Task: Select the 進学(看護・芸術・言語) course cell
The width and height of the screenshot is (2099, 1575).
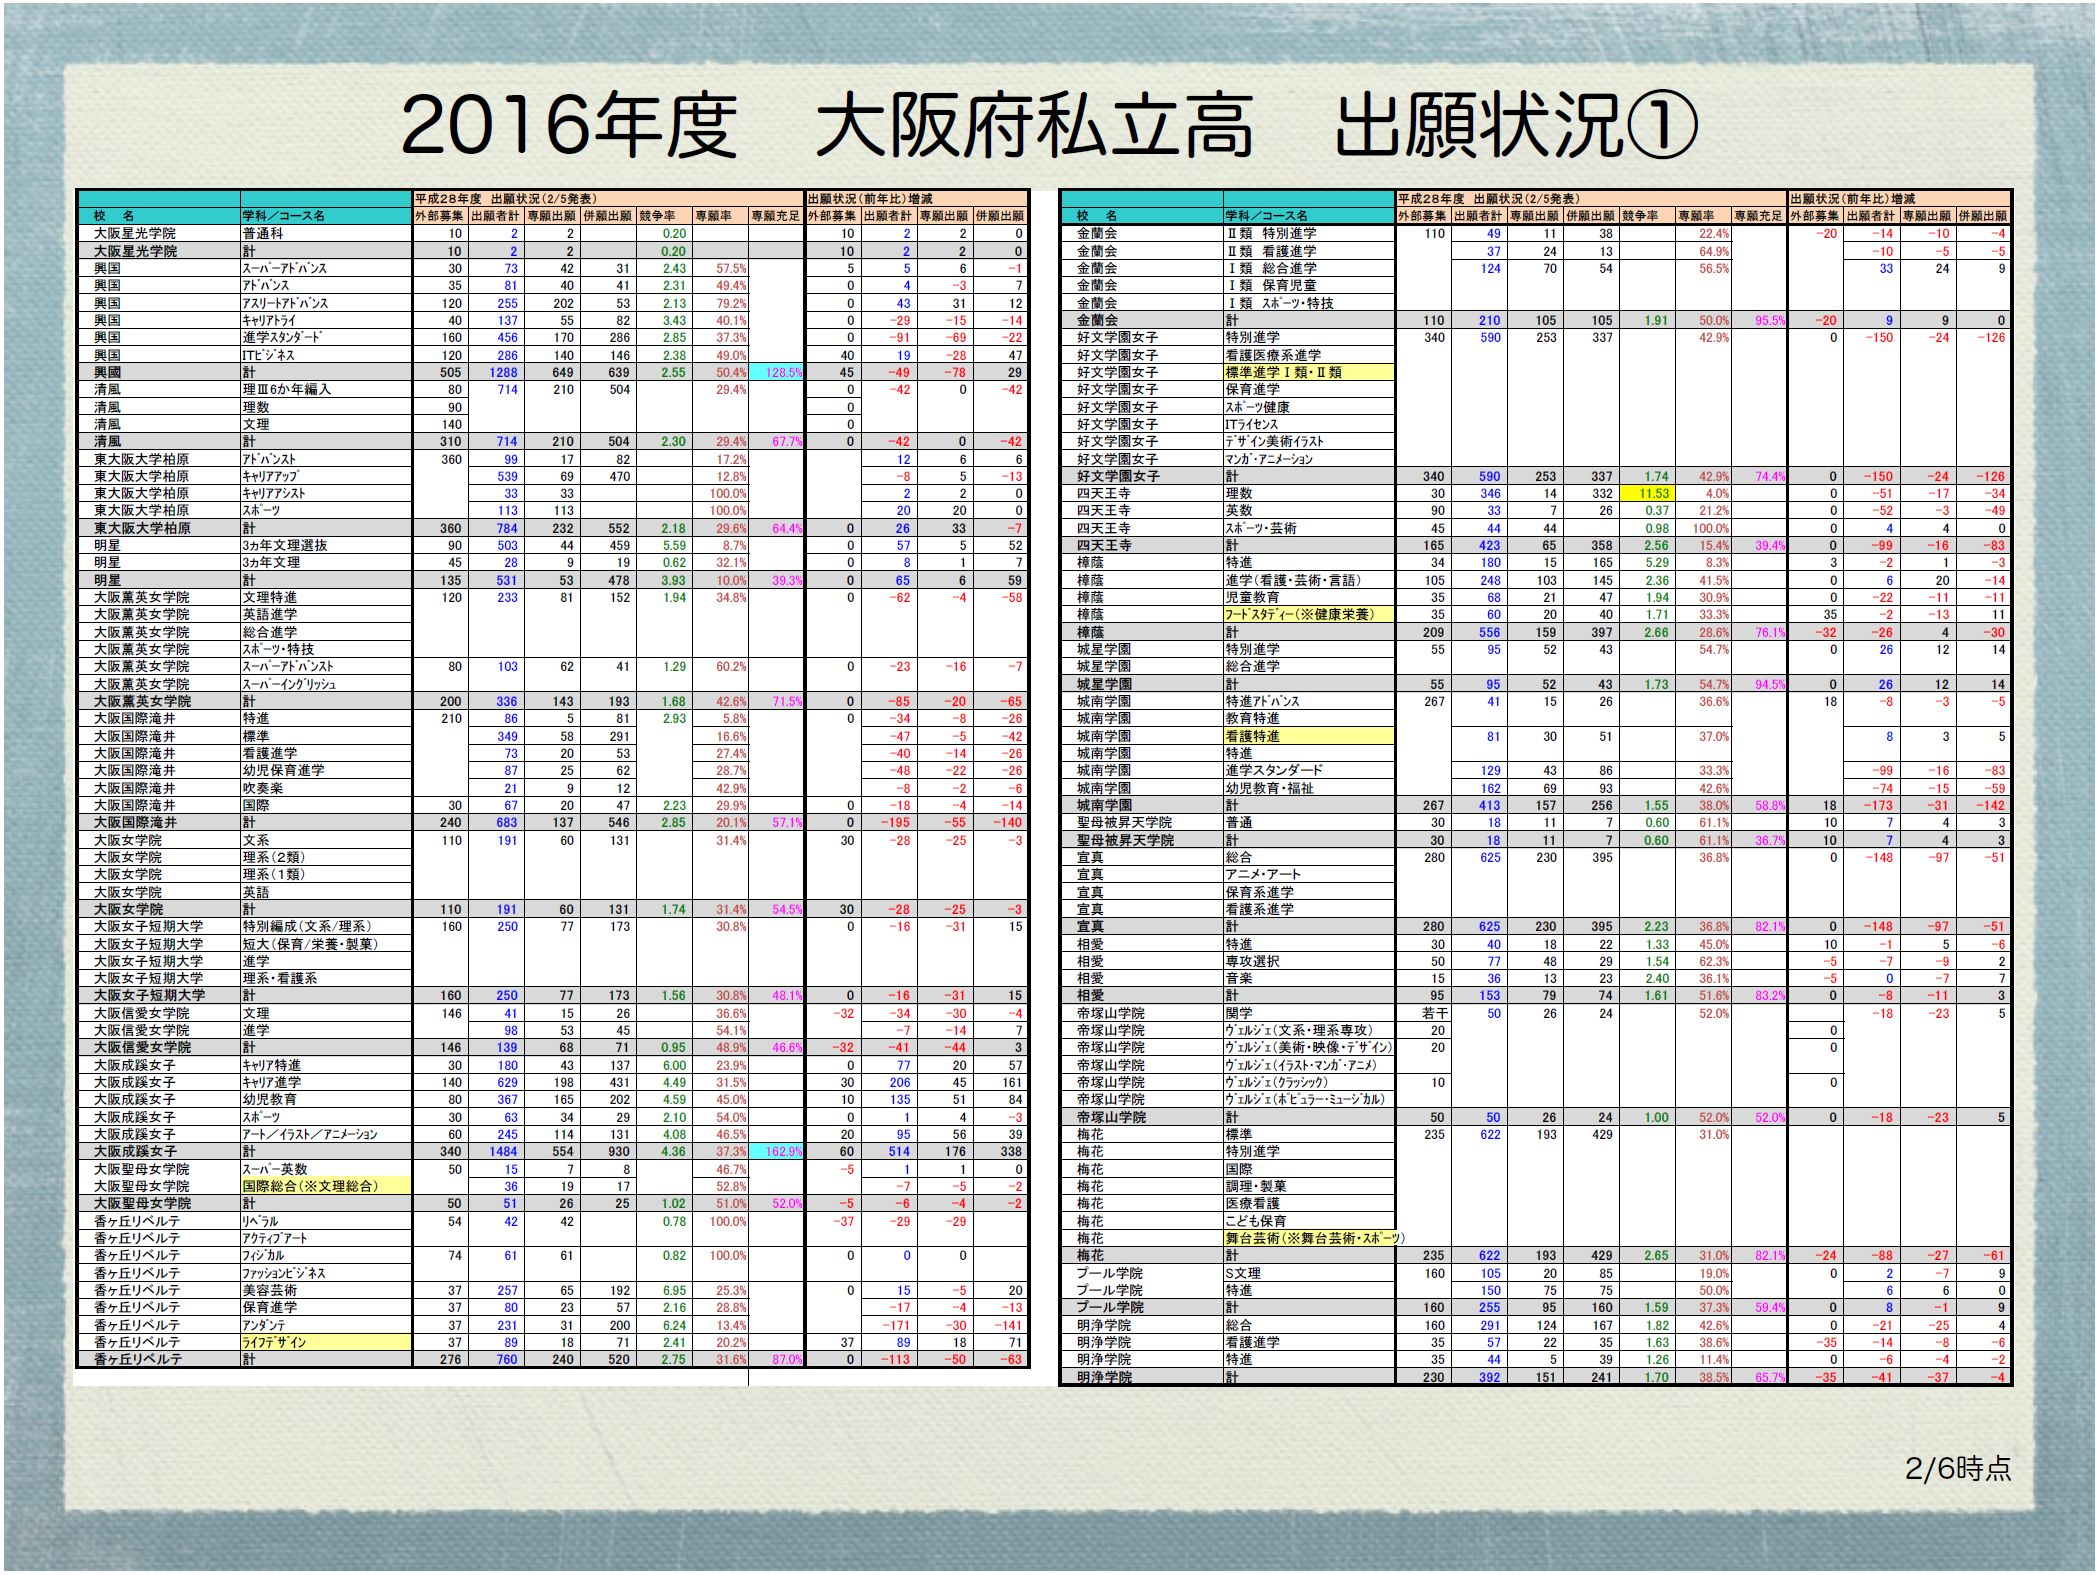Action: coord(1309,580)
